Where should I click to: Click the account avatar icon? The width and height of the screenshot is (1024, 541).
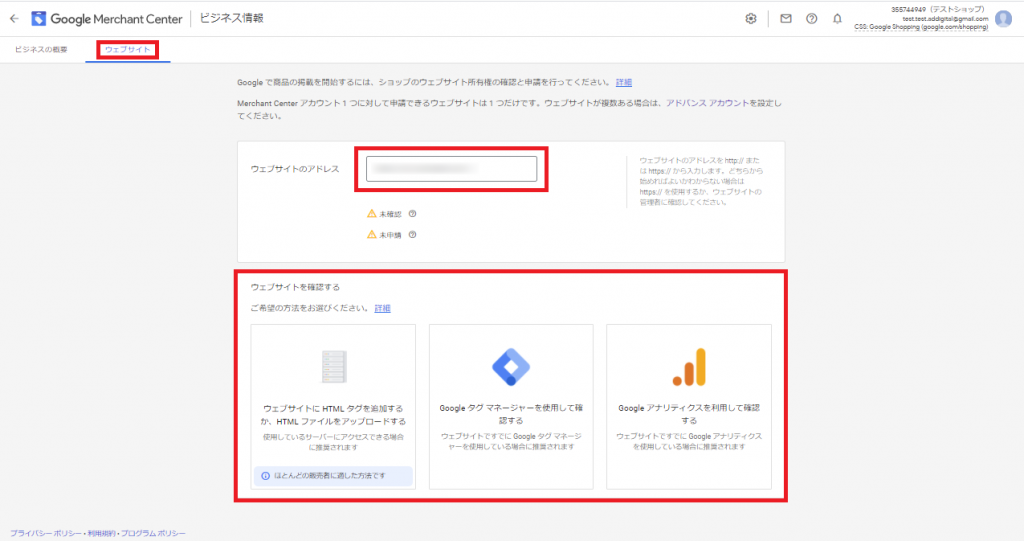[1003, 19]
